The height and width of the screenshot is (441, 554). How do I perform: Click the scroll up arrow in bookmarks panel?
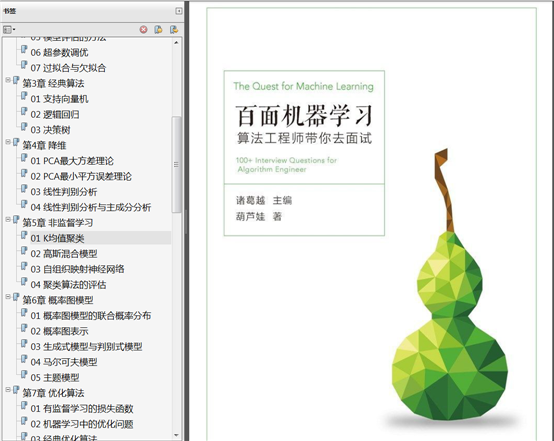click(176, 42)
